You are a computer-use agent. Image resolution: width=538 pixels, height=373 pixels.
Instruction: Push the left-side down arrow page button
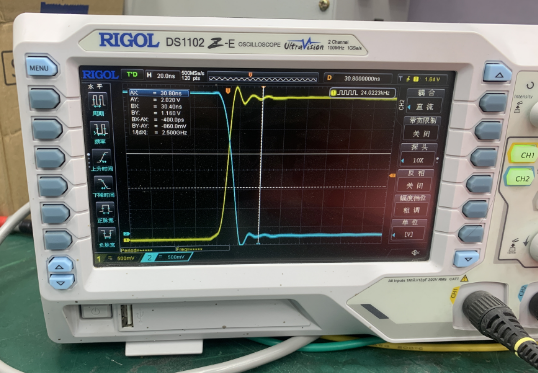point(62,282)
